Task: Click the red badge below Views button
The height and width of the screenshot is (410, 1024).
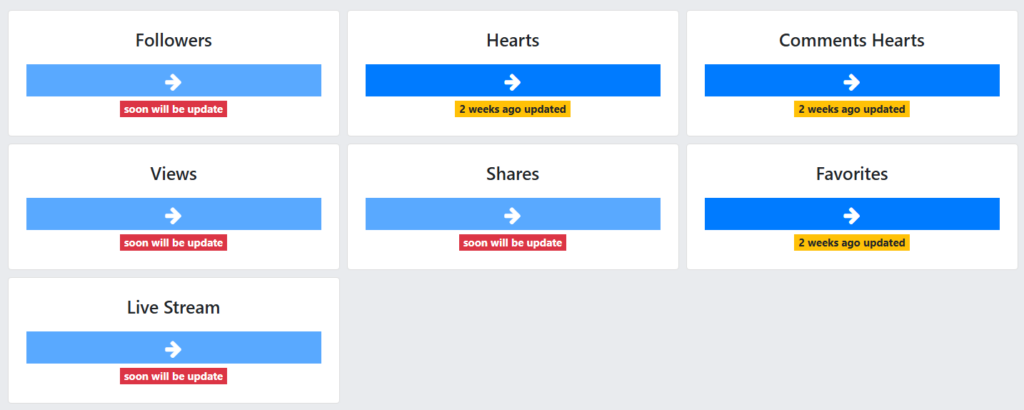Action: [174, 242]
